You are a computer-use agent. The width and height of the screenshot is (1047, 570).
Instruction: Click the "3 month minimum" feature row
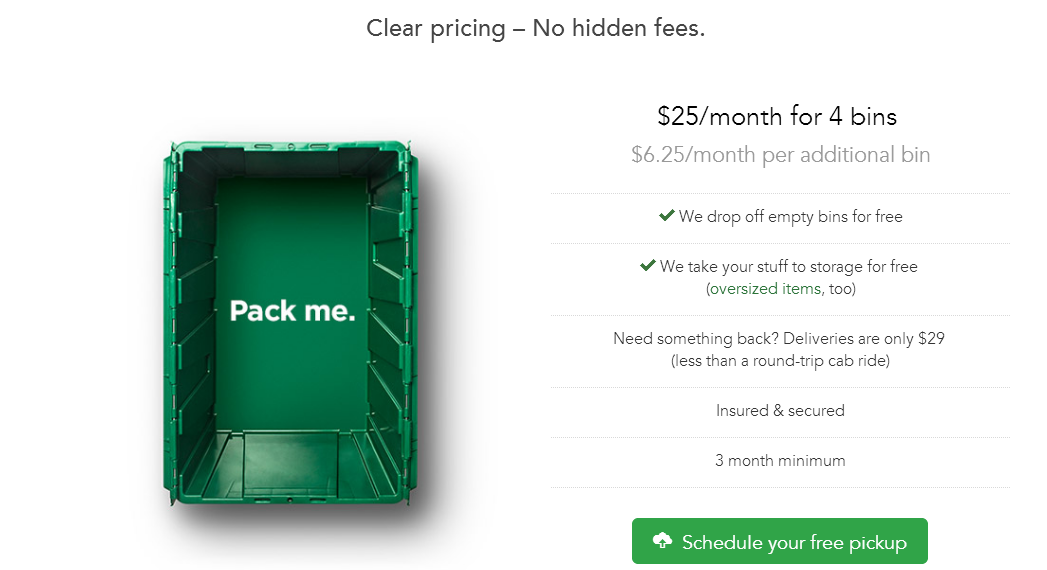[x=780, y=461]
